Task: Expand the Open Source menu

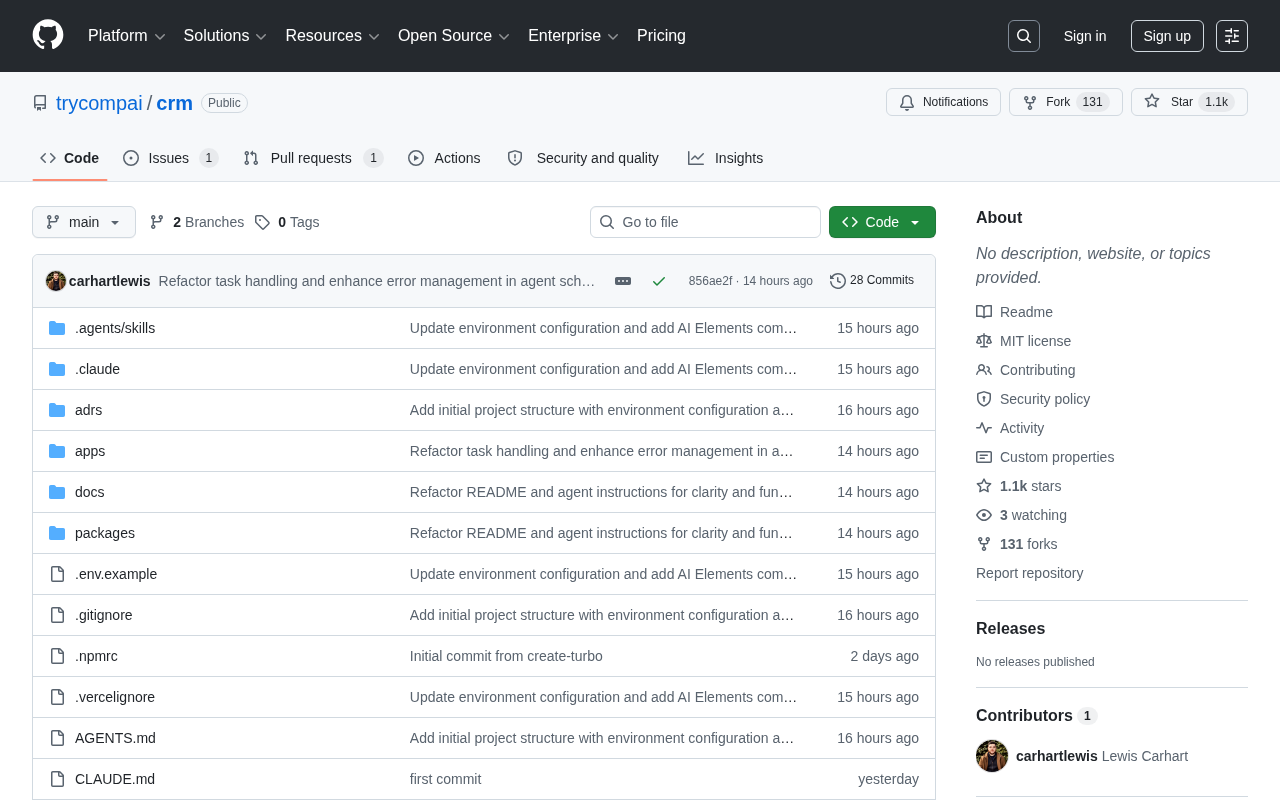Action: 454,36
